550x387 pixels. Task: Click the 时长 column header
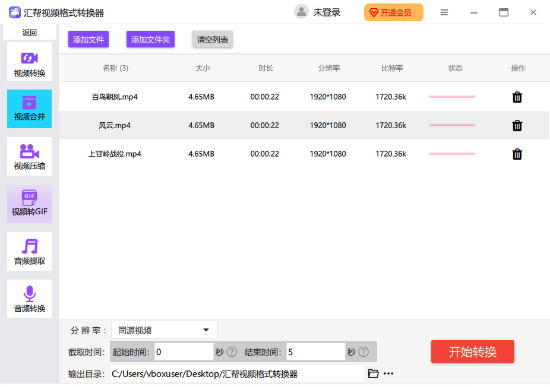pyautogui.click(x=266, y=68)
